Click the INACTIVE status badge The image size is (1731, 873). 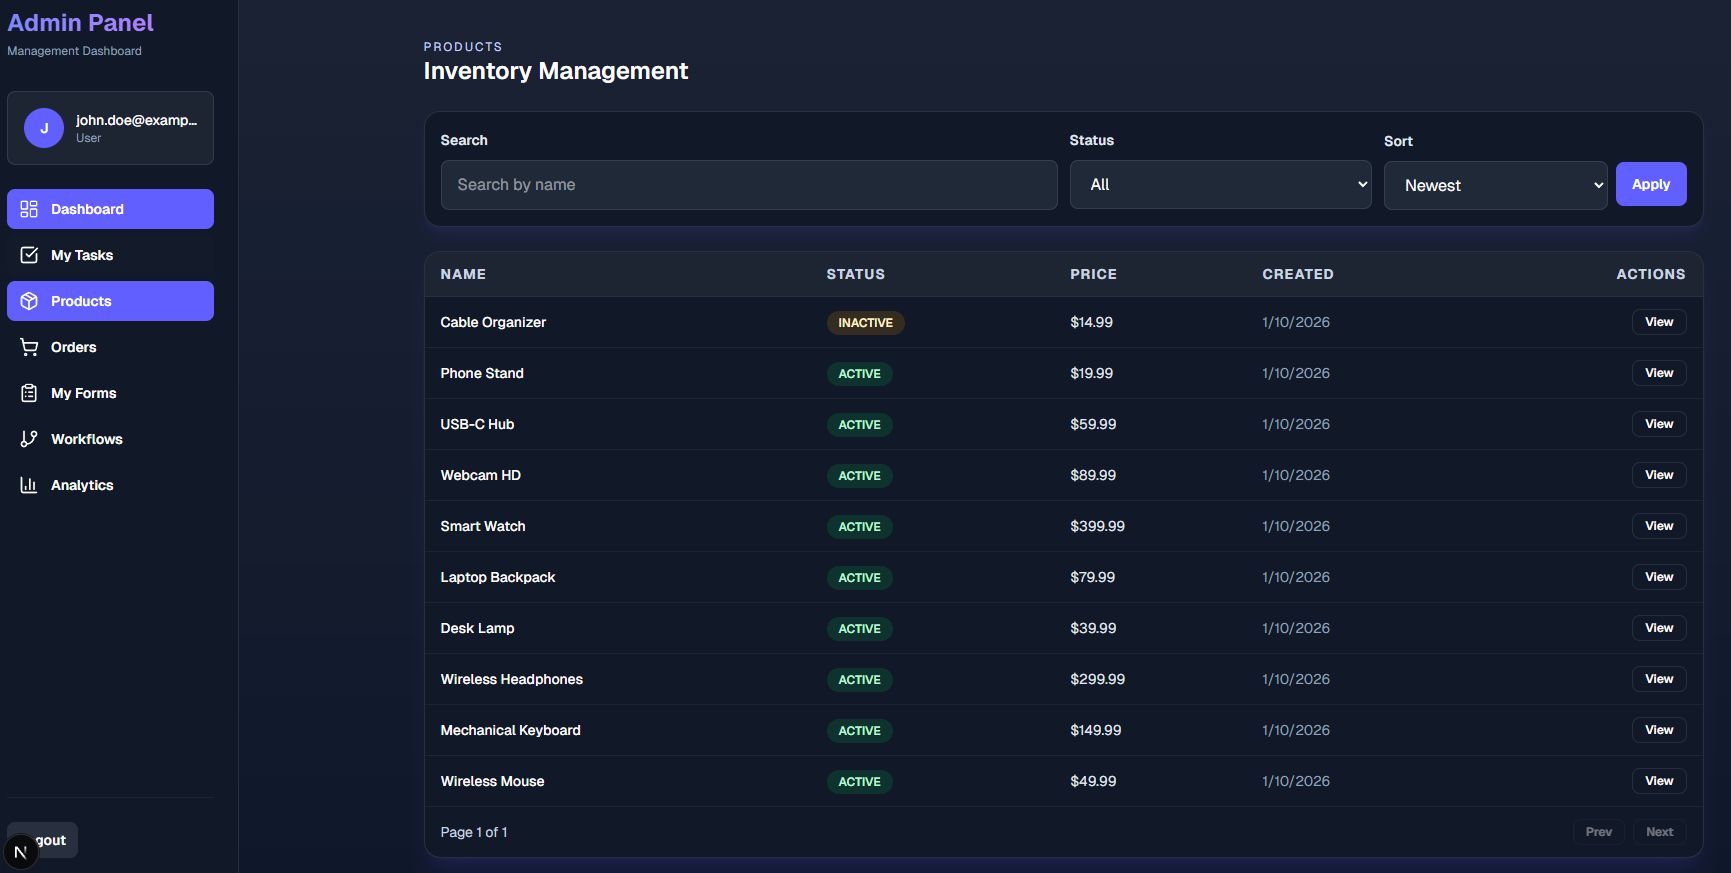click(865, 323)
